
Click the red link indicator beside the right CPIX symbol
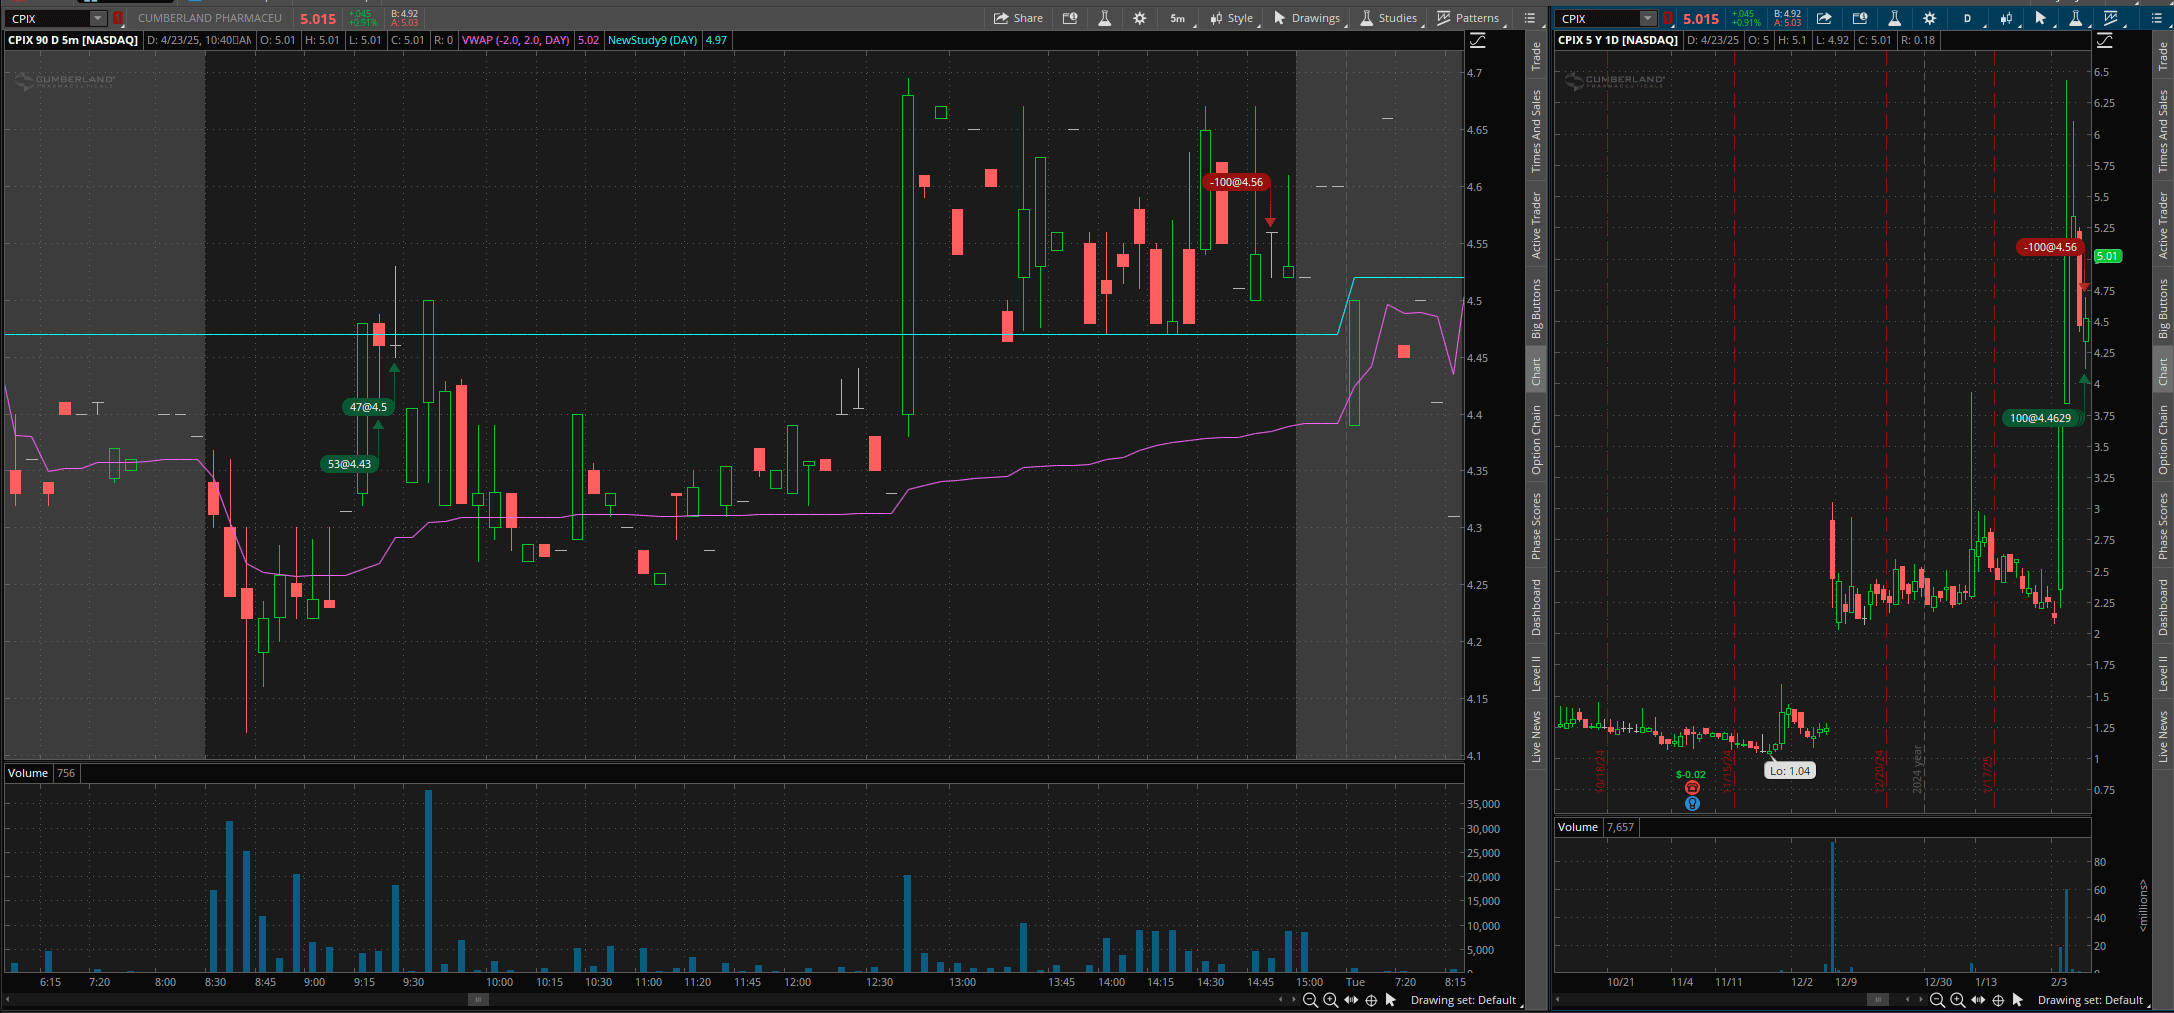[1668, 18]
